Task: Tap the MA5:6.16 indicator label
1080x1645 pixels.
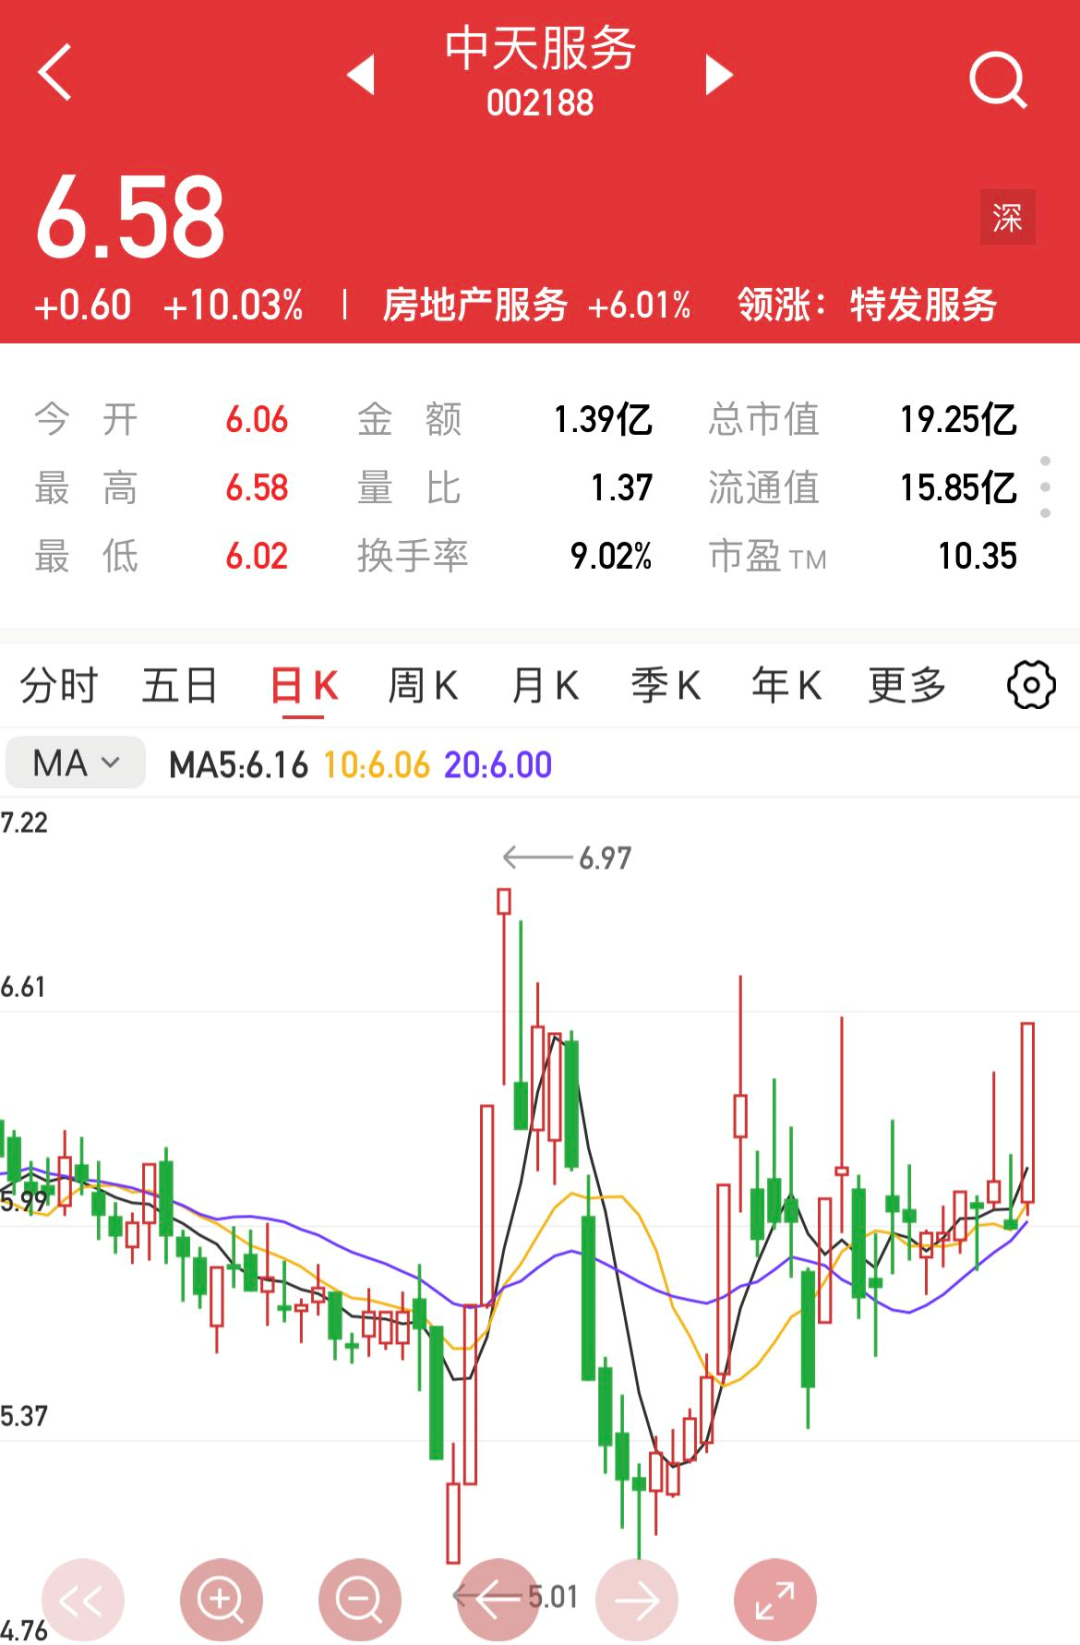Action: [x=238, y=765]
